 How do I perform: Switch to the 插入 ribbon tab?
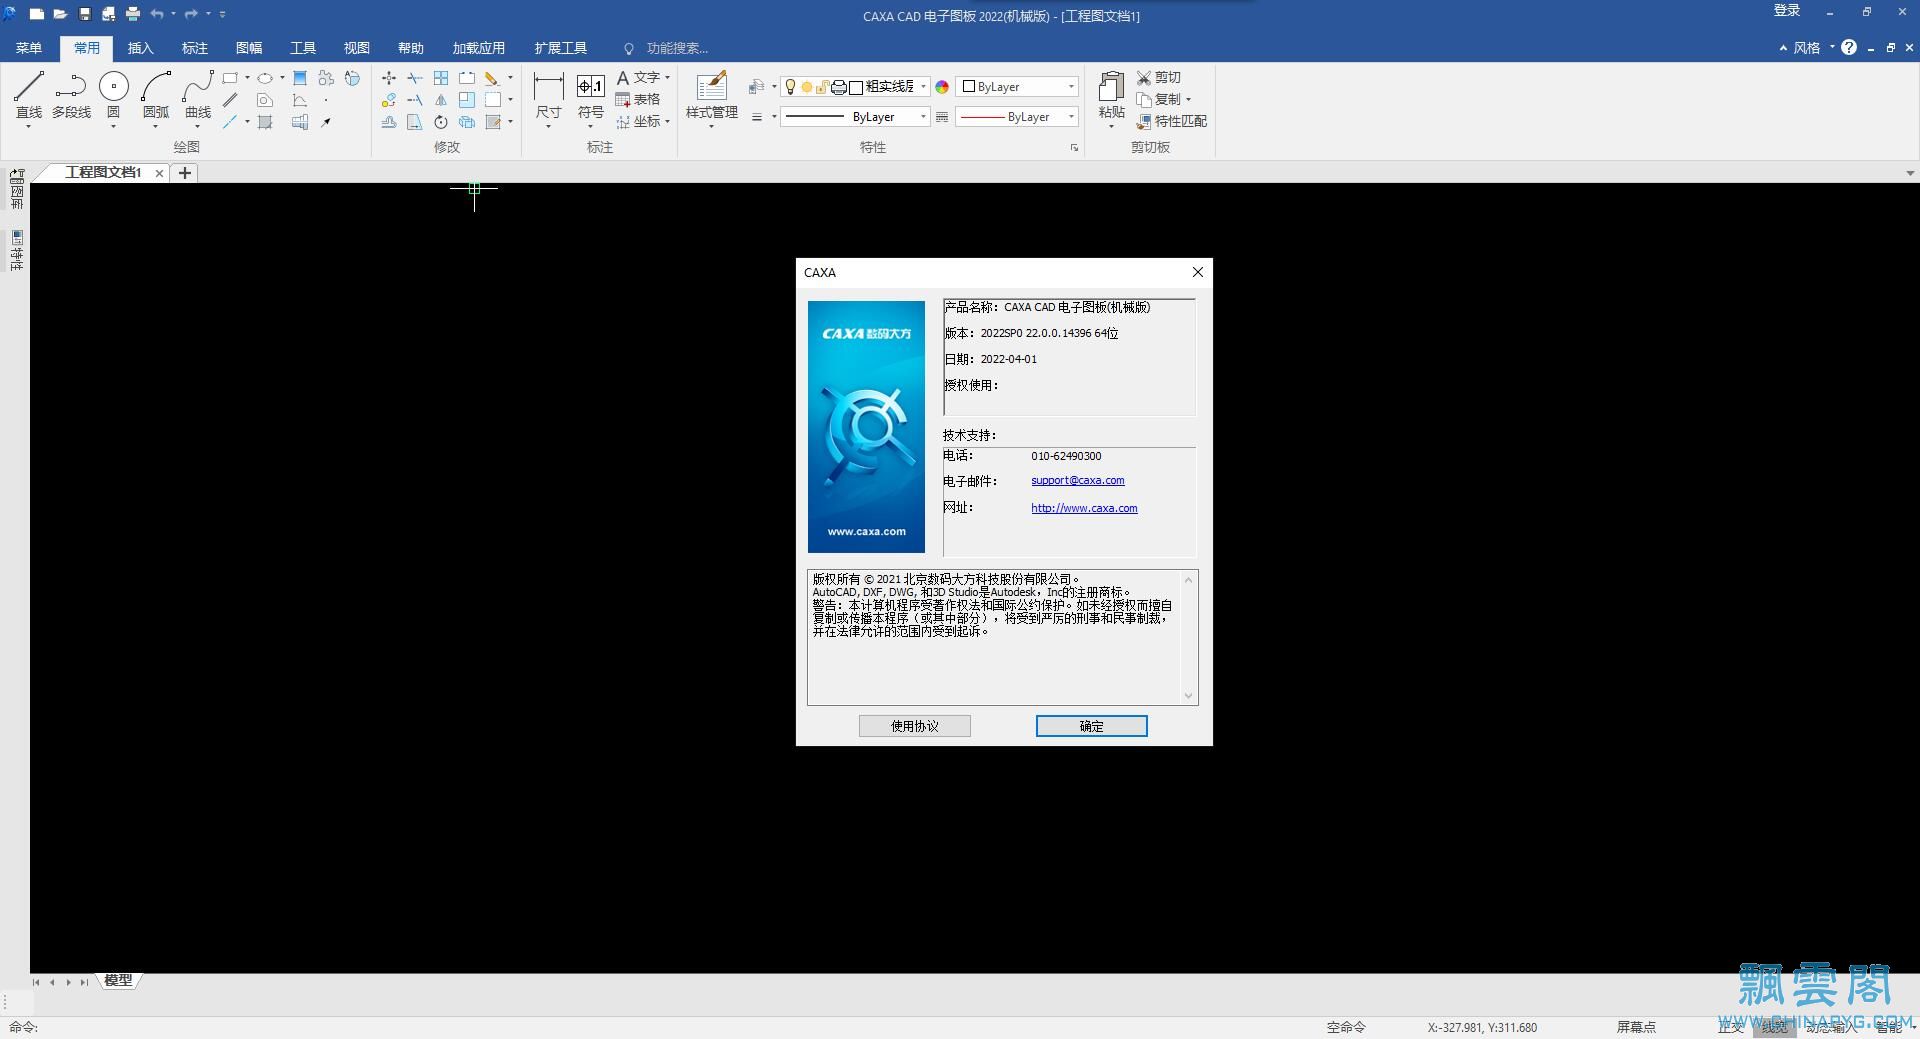(140, 48)
